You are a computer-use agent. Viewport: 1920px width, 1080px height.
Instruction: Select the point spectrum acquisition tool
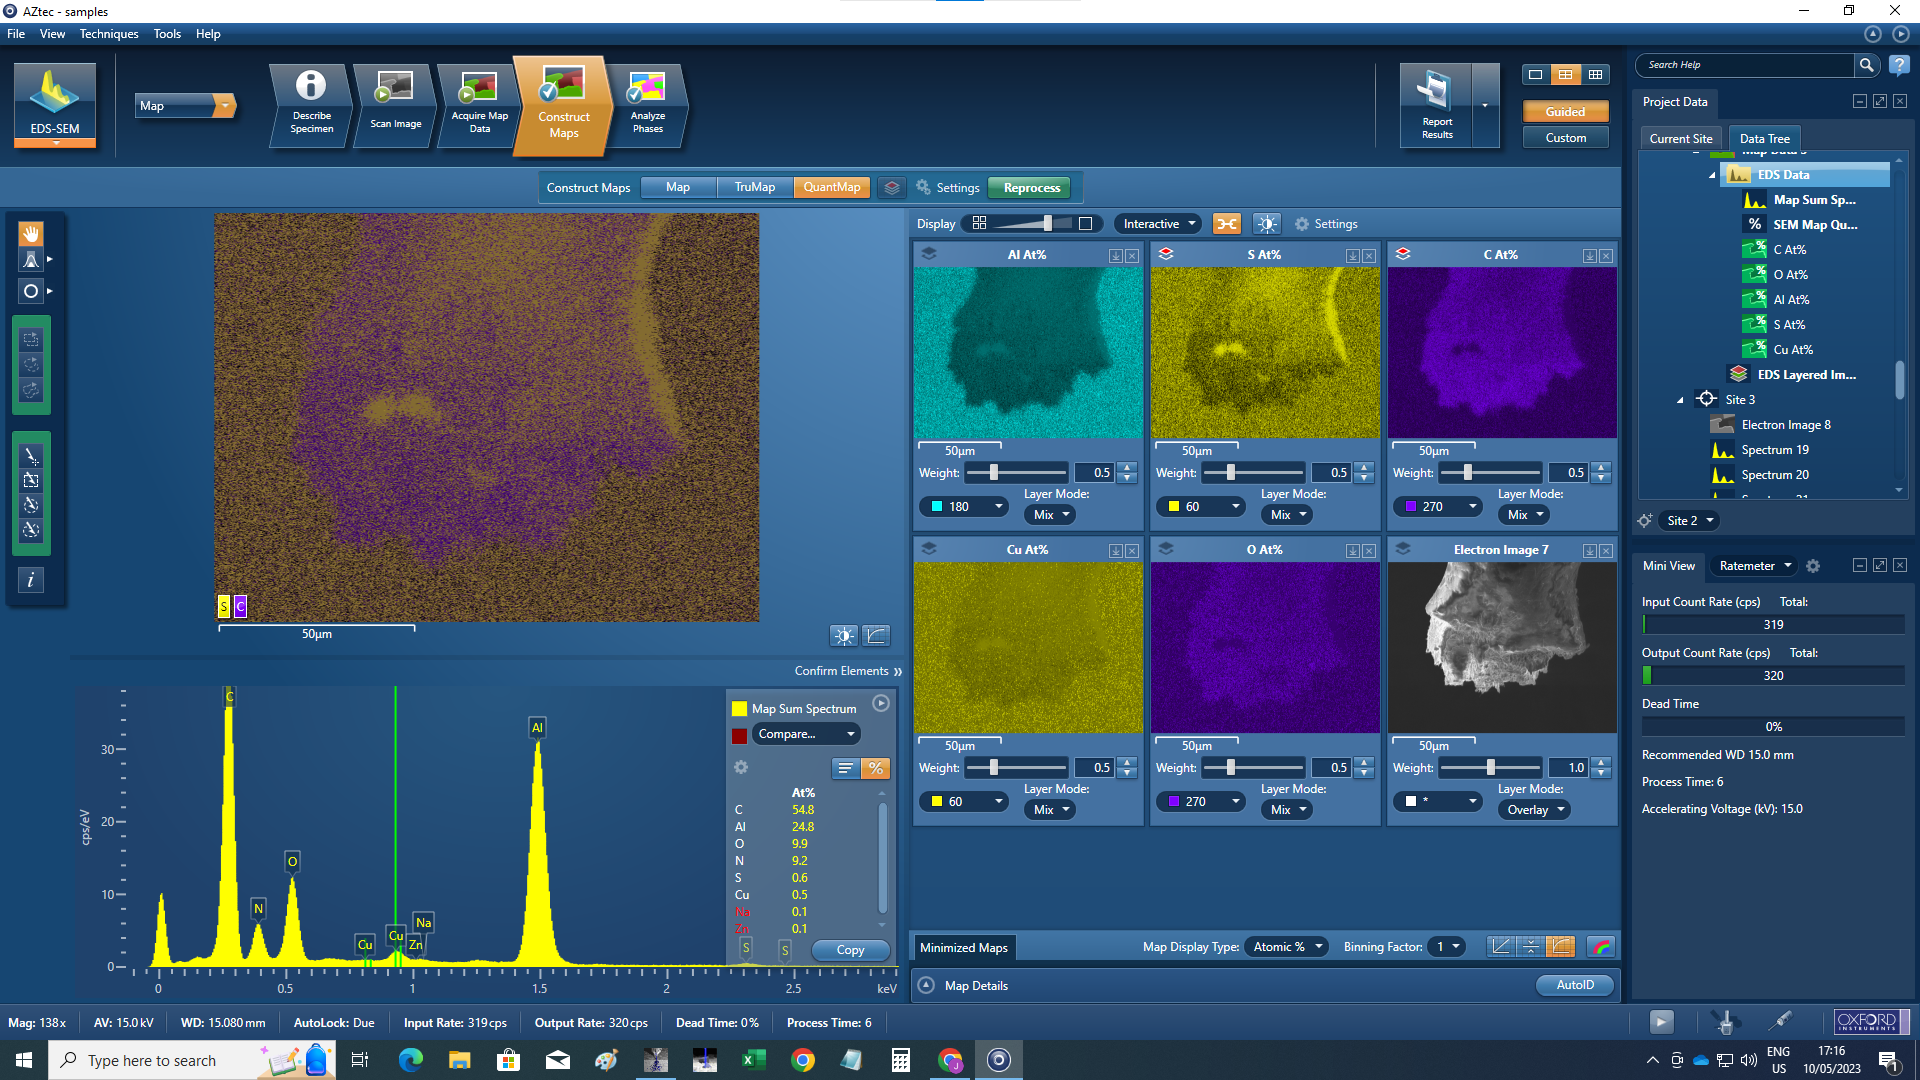(x=31, y=455)
